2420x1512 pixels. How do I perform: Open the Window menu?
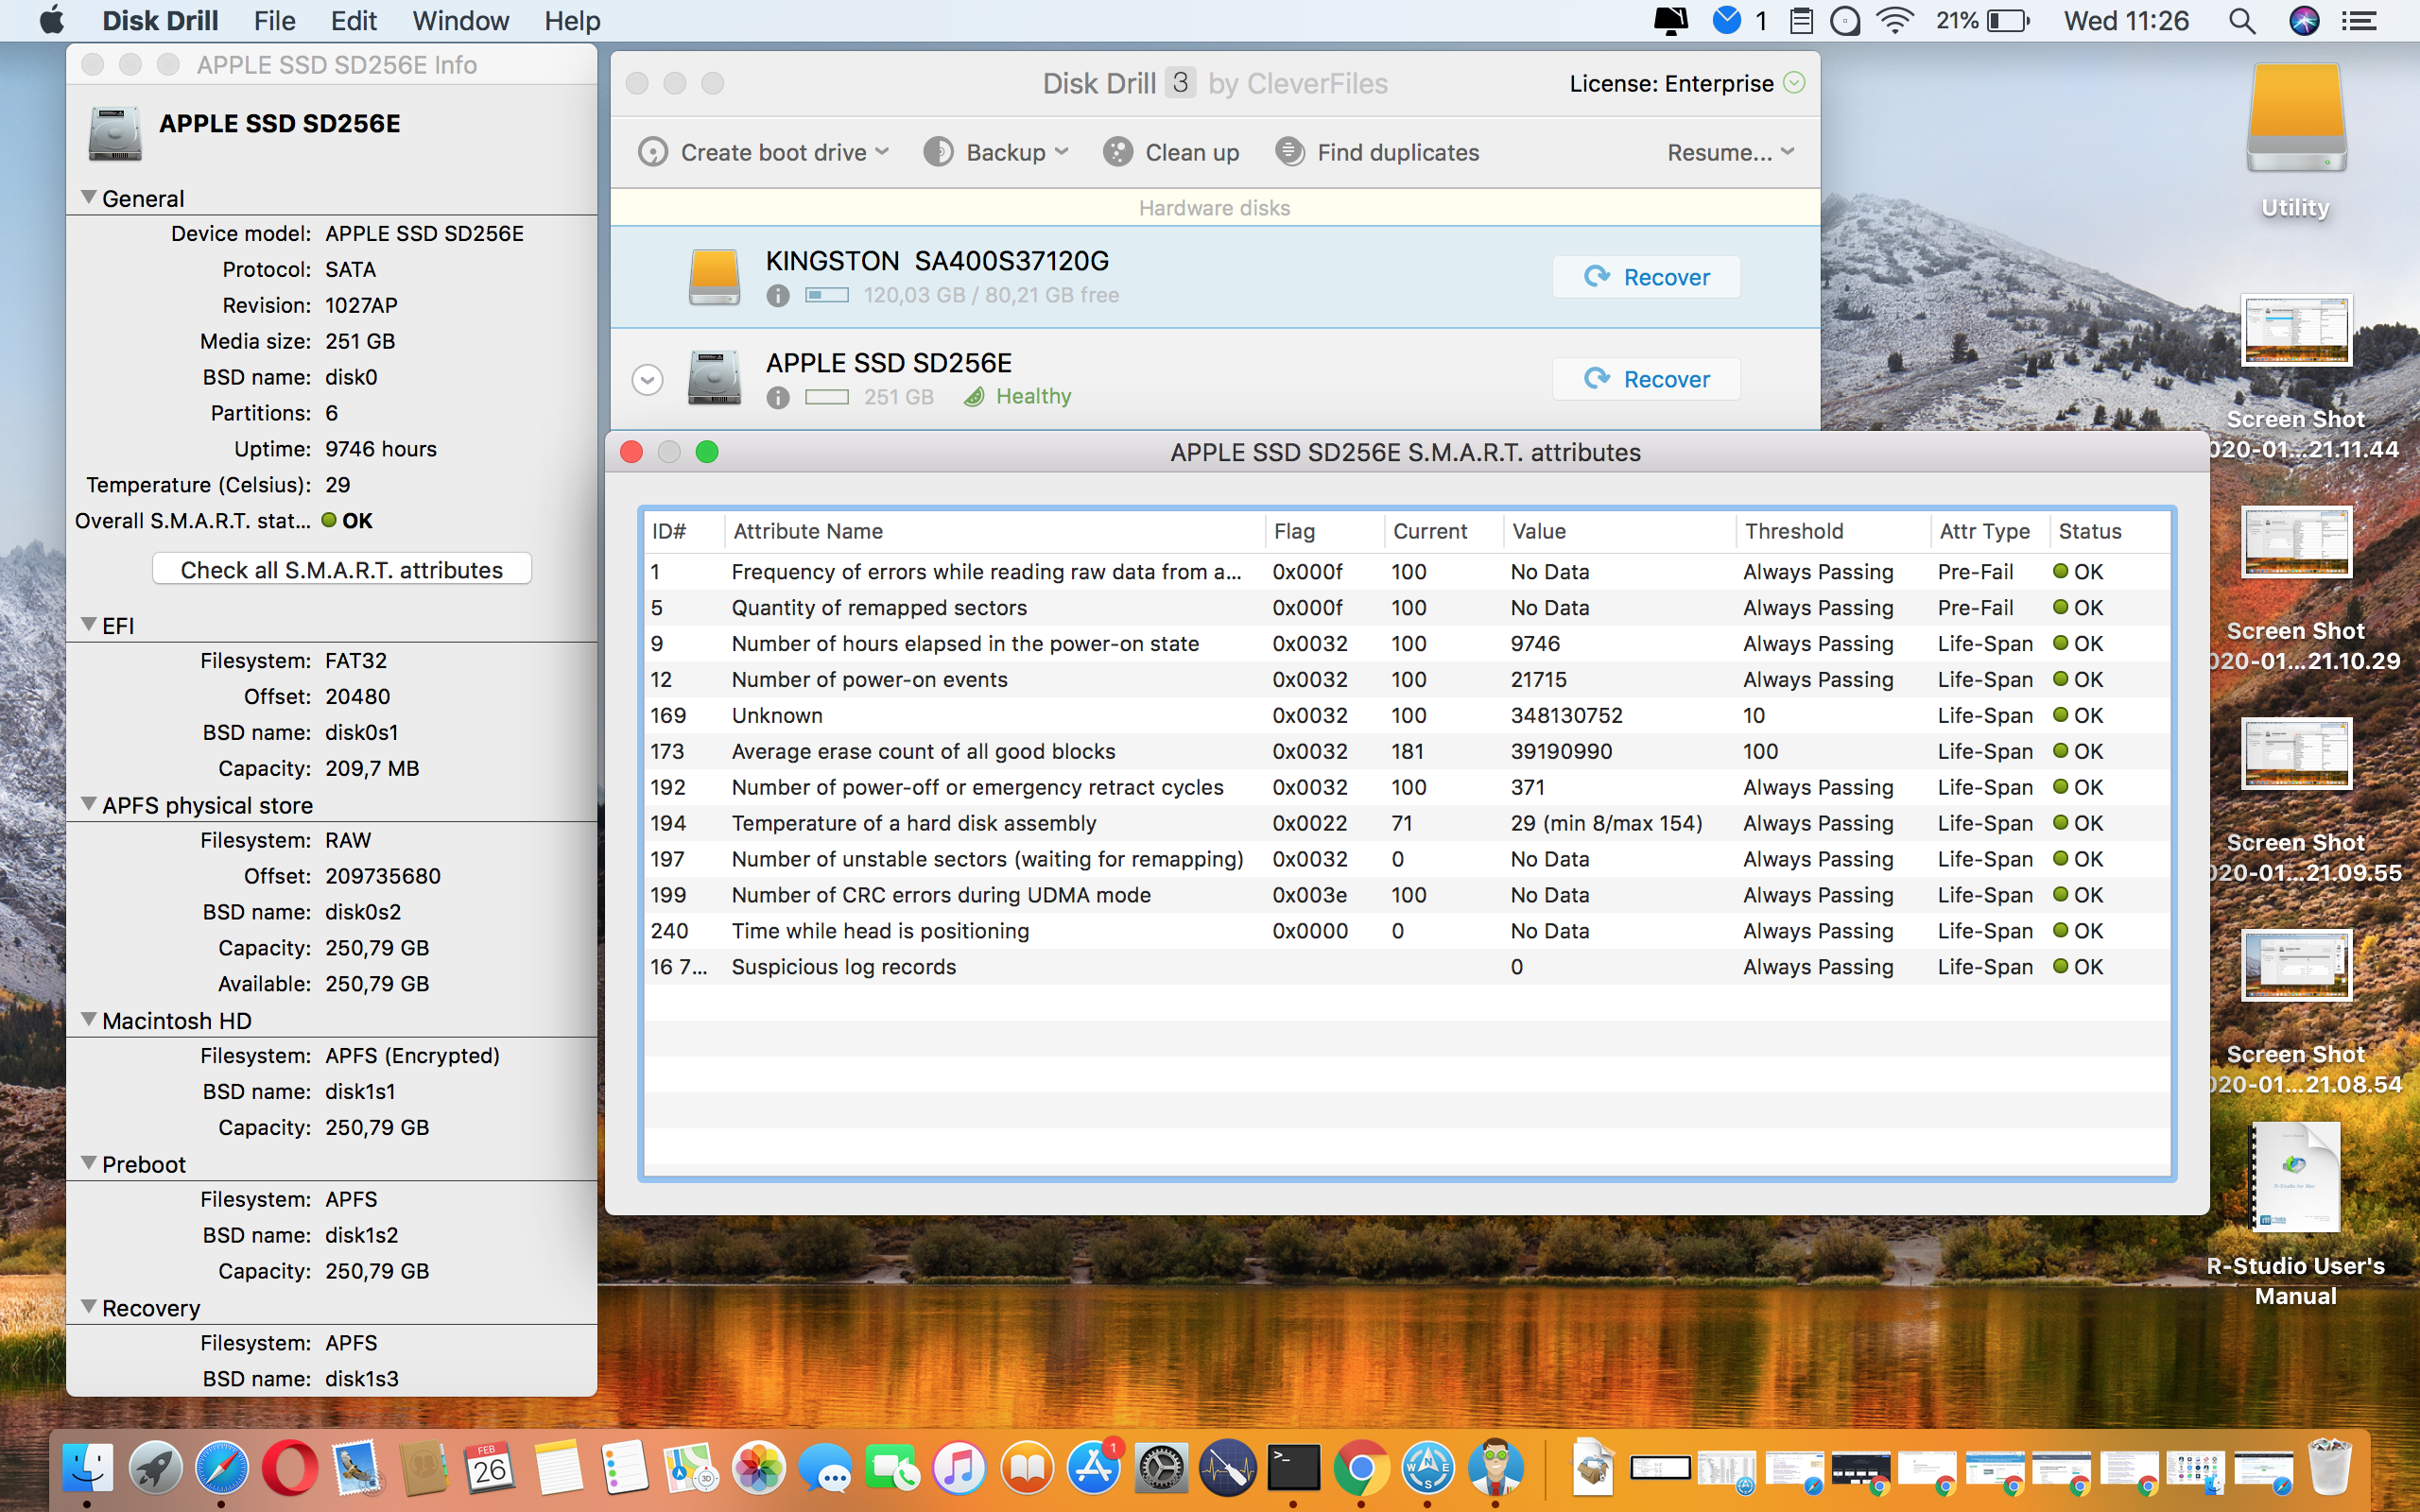[460, 21]
